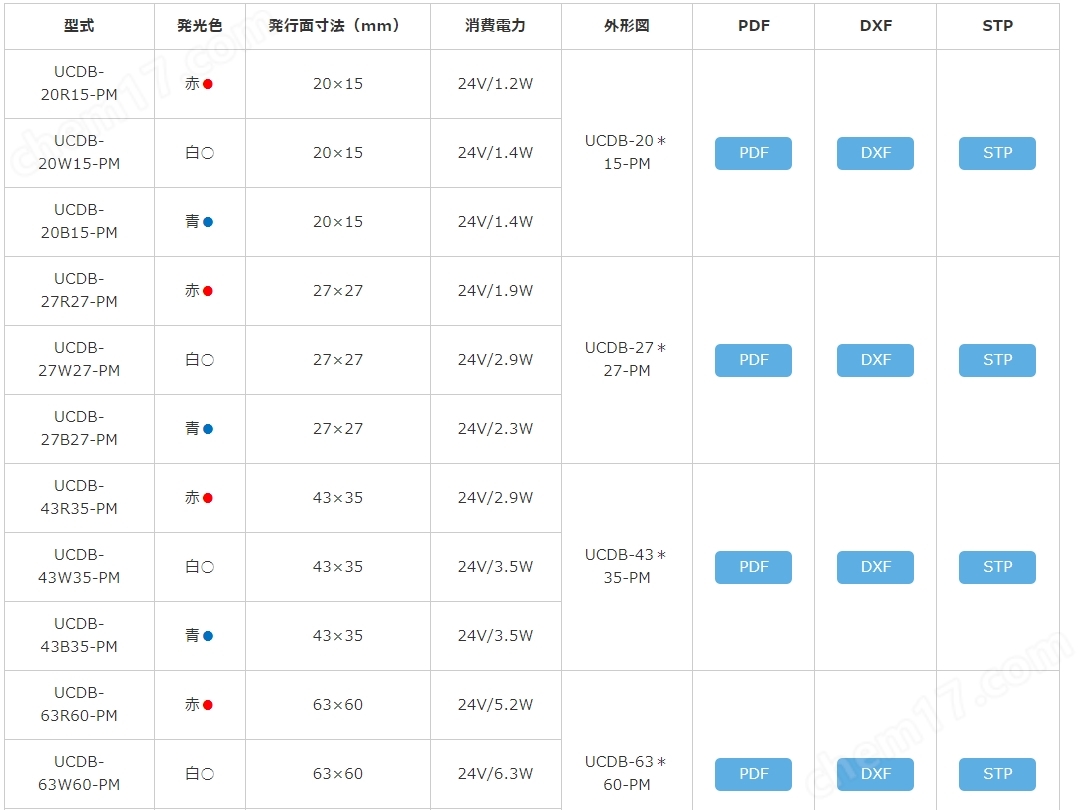
Task: Click white circle icon for UCDB-43W35-PM
Action: click(207, 567)
